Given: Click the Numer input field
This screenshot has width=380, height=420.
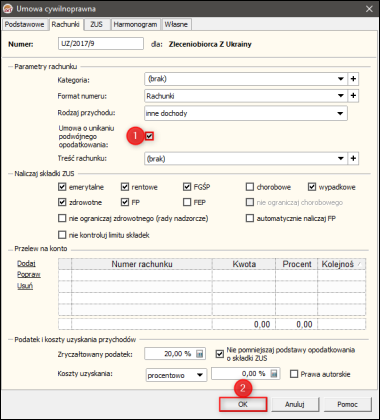Looking at the screenshot, I should pyautogui.click(x=101, y=44).
